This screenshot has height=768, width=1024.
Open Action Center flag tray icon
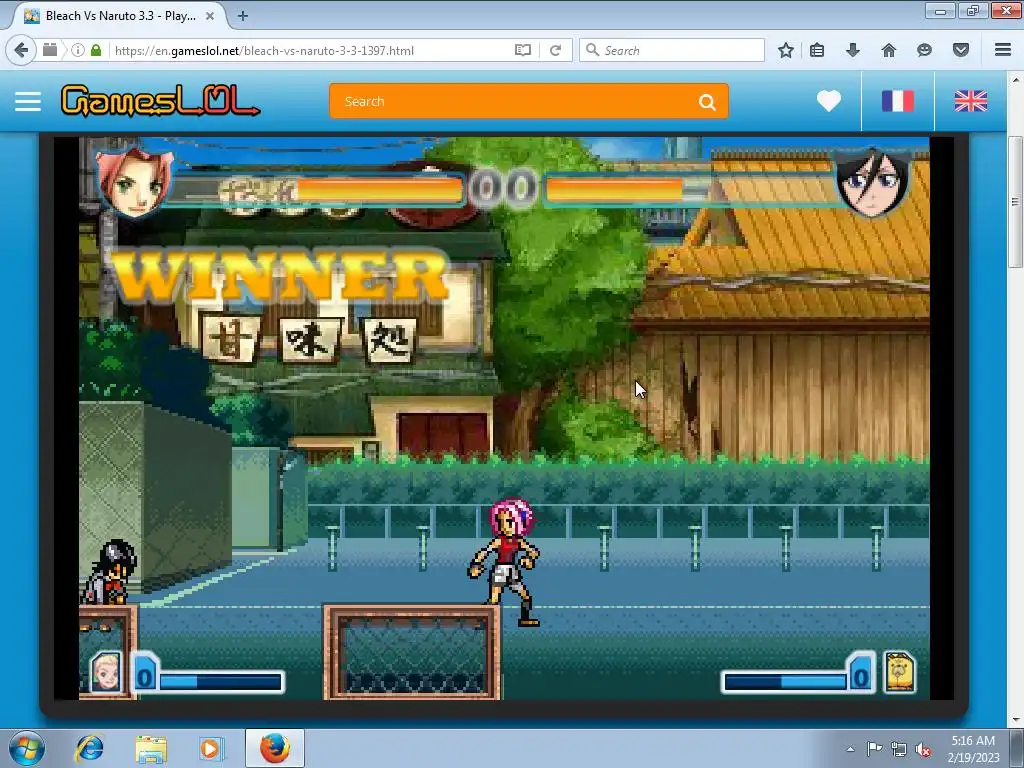[874, 749]
